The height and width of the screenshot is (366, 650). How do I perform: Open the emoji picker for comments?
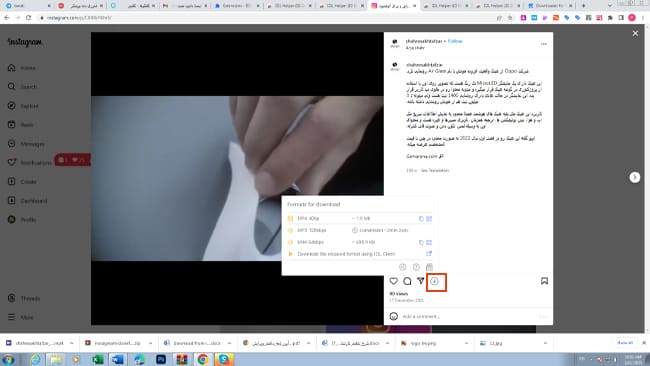[393, 316]
